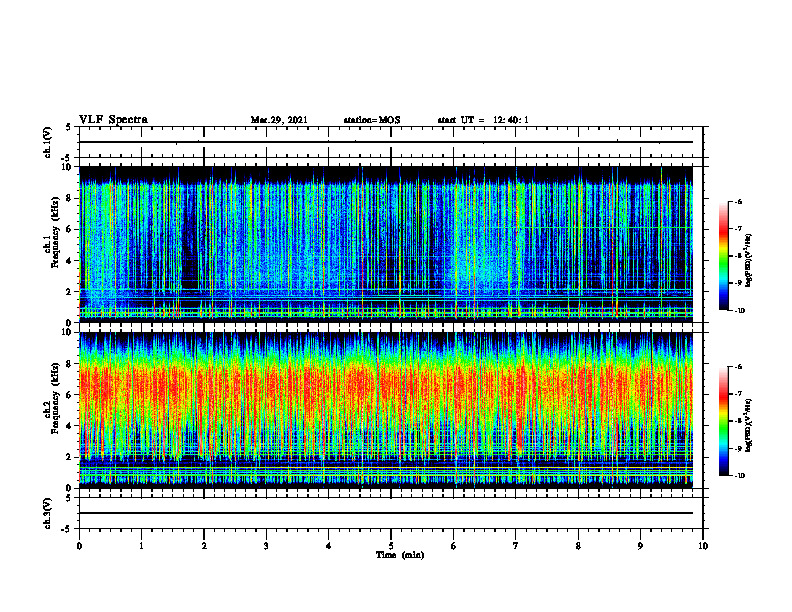Image resolution: width=792 pixels, height=612 pixels.
Task: Click the "ch.3(V)" vertical axis label
Action: 47,513
